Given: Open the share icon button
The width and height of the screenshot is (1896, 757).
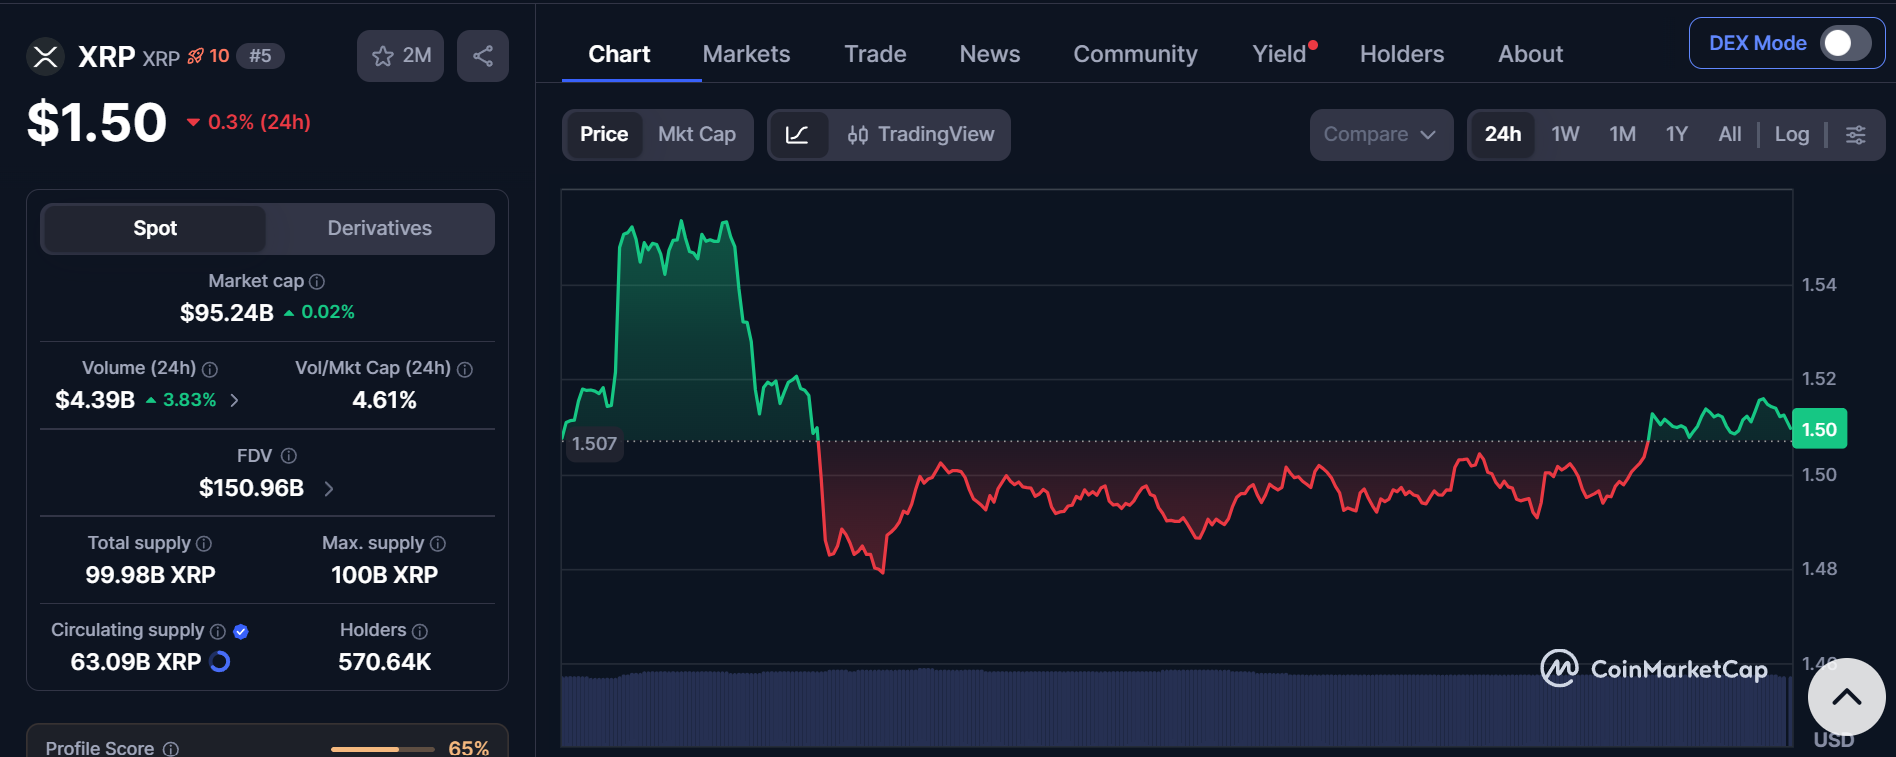Looking at the screenshot, I should tap(483, 56).
